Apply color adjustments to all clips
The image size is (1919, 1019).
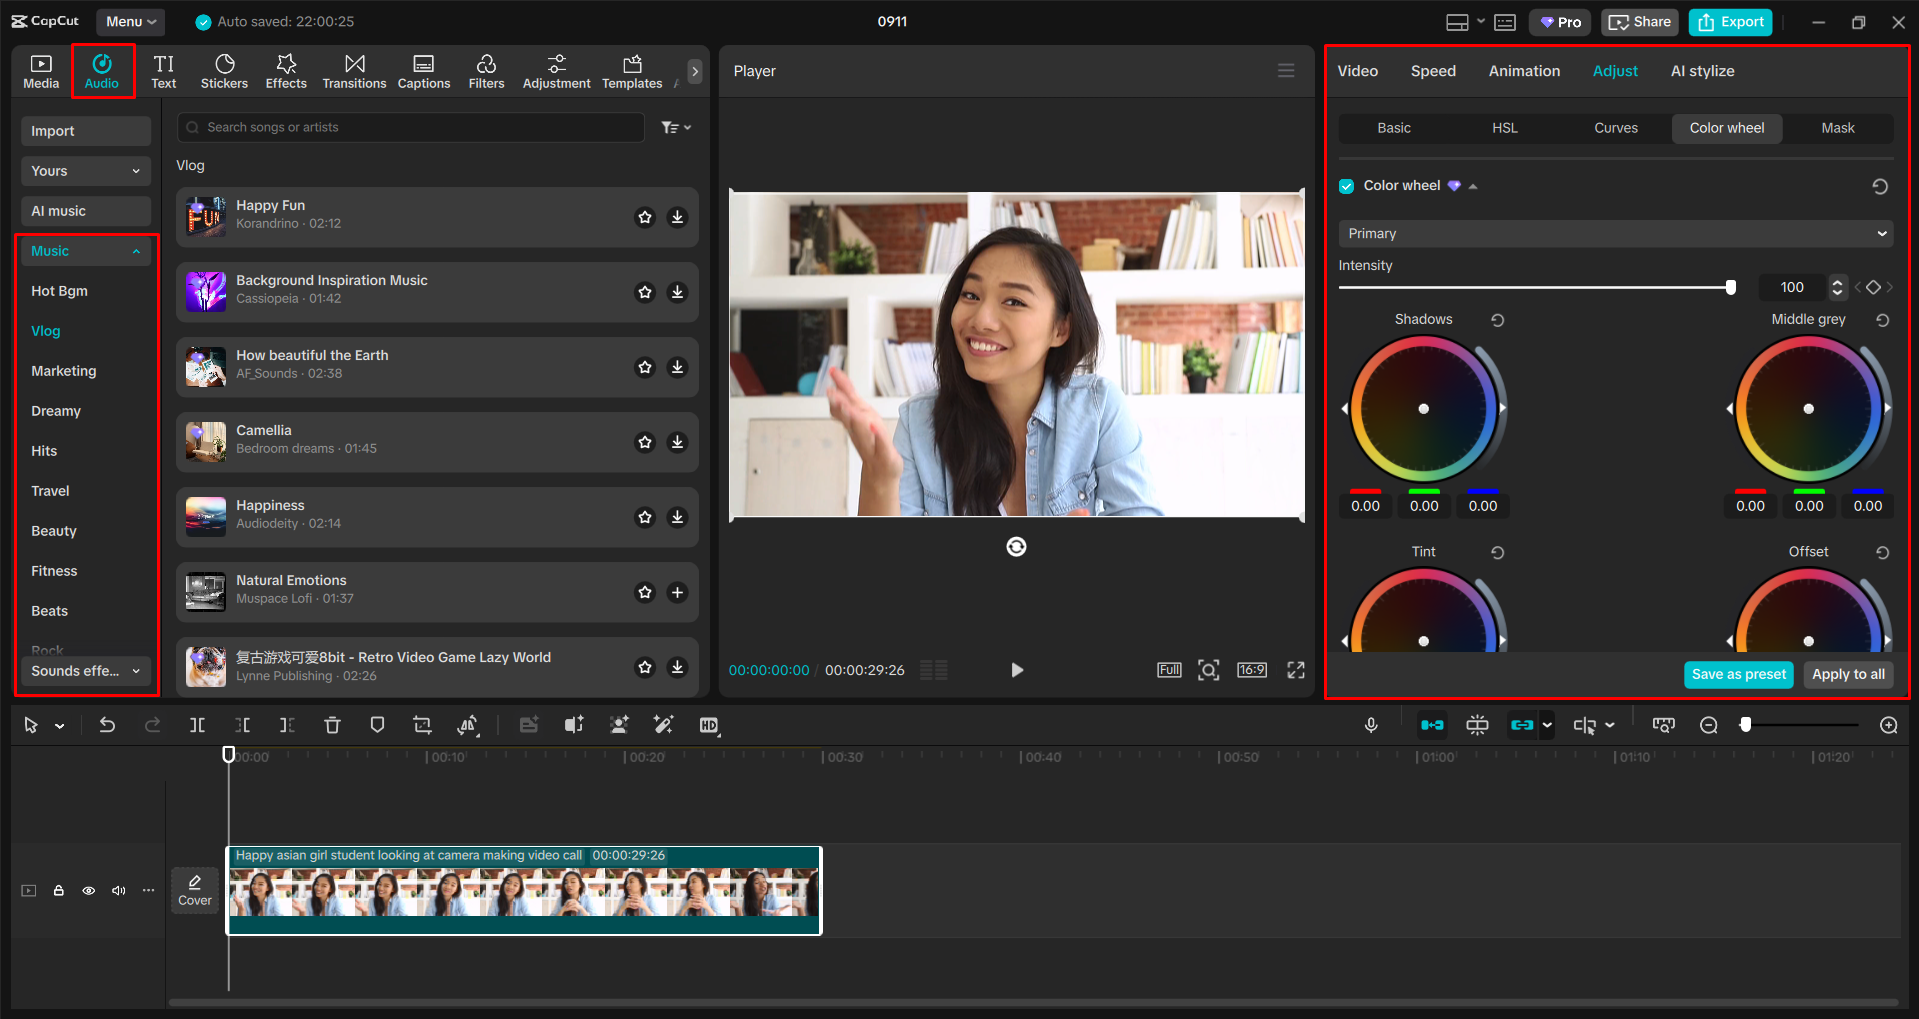(x=1847, y=674)
